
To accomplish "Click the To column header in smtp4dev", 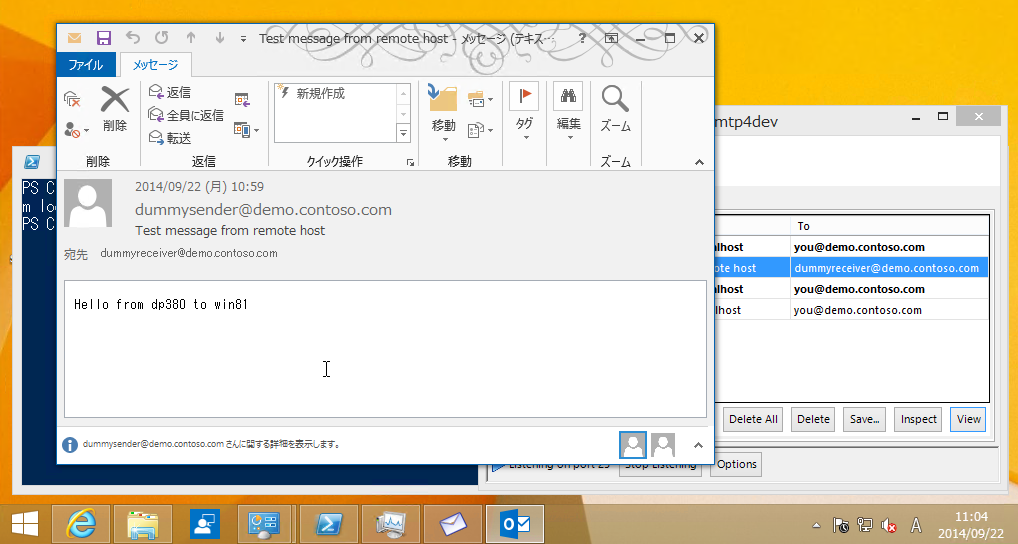I will [889, 226].
